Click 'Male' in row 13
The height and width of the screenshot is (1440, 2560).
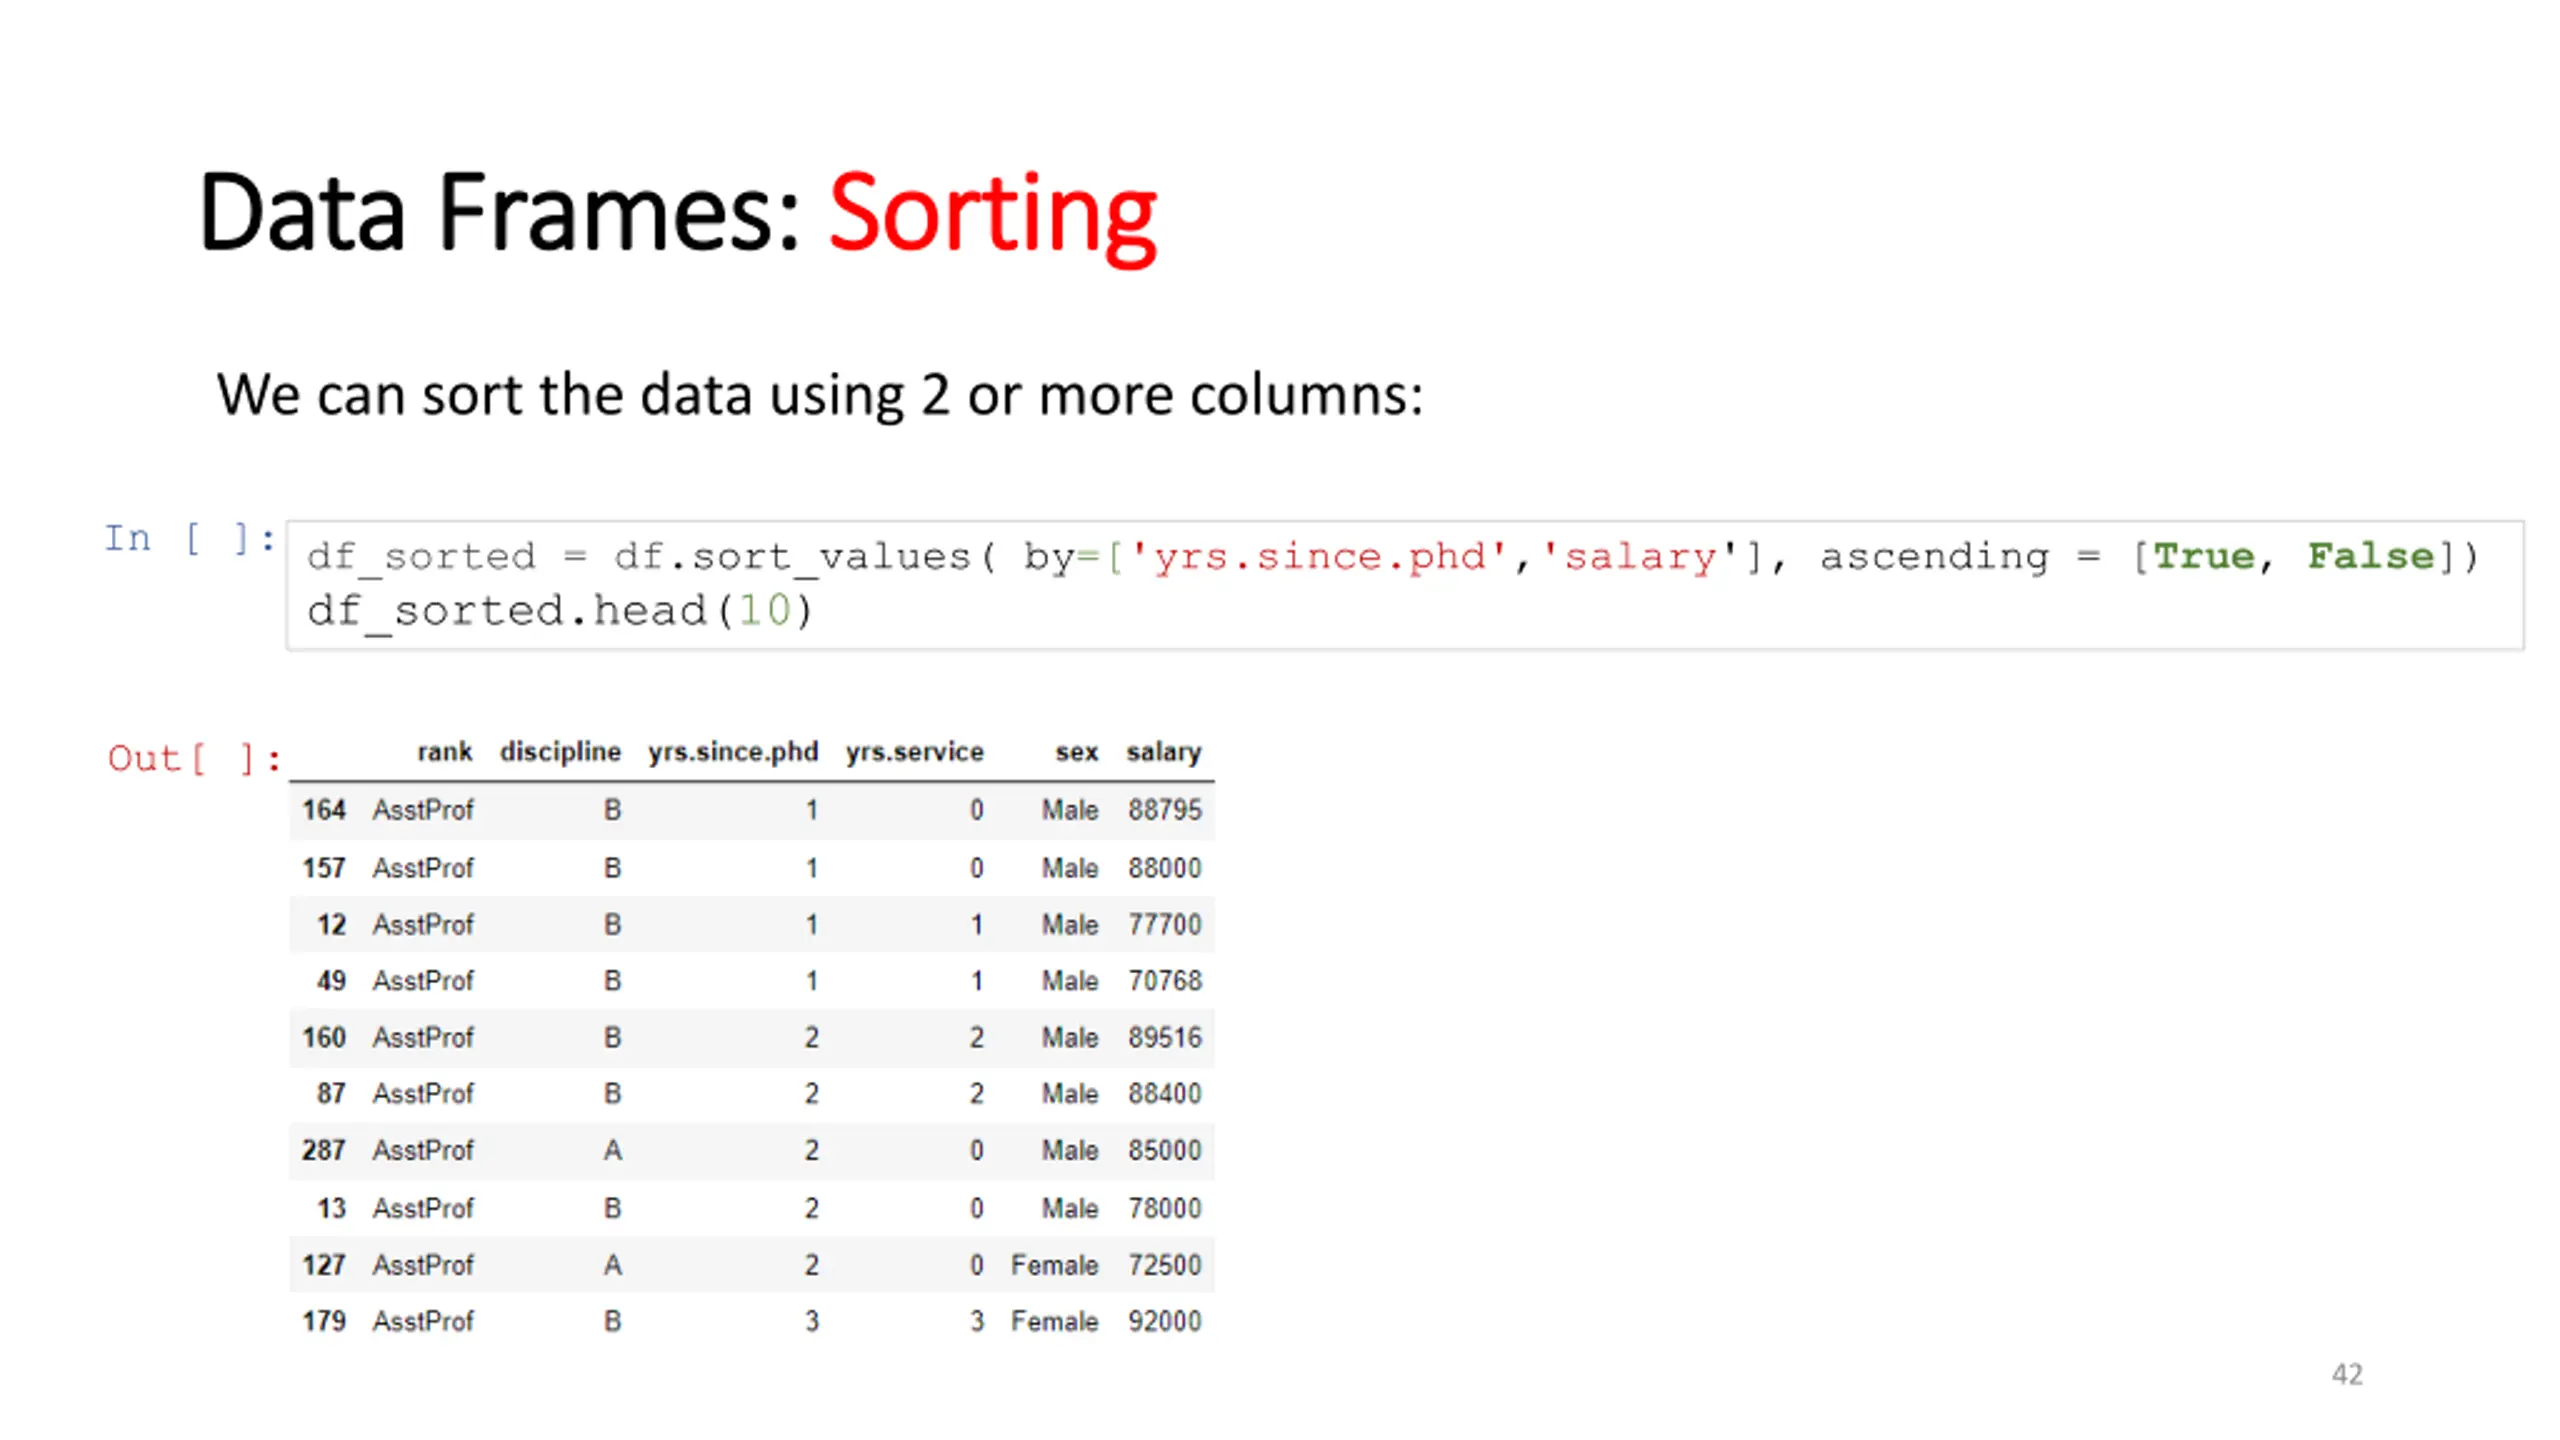tap(1070, 1208)
